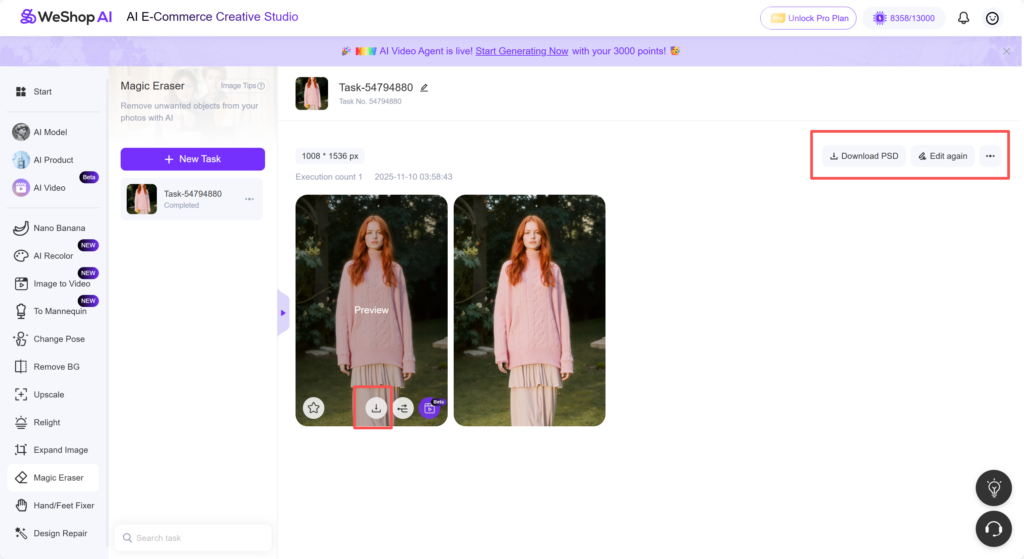Click the Execution count 1 text
The image size is (1024, 559).
(x=328, y=177)
